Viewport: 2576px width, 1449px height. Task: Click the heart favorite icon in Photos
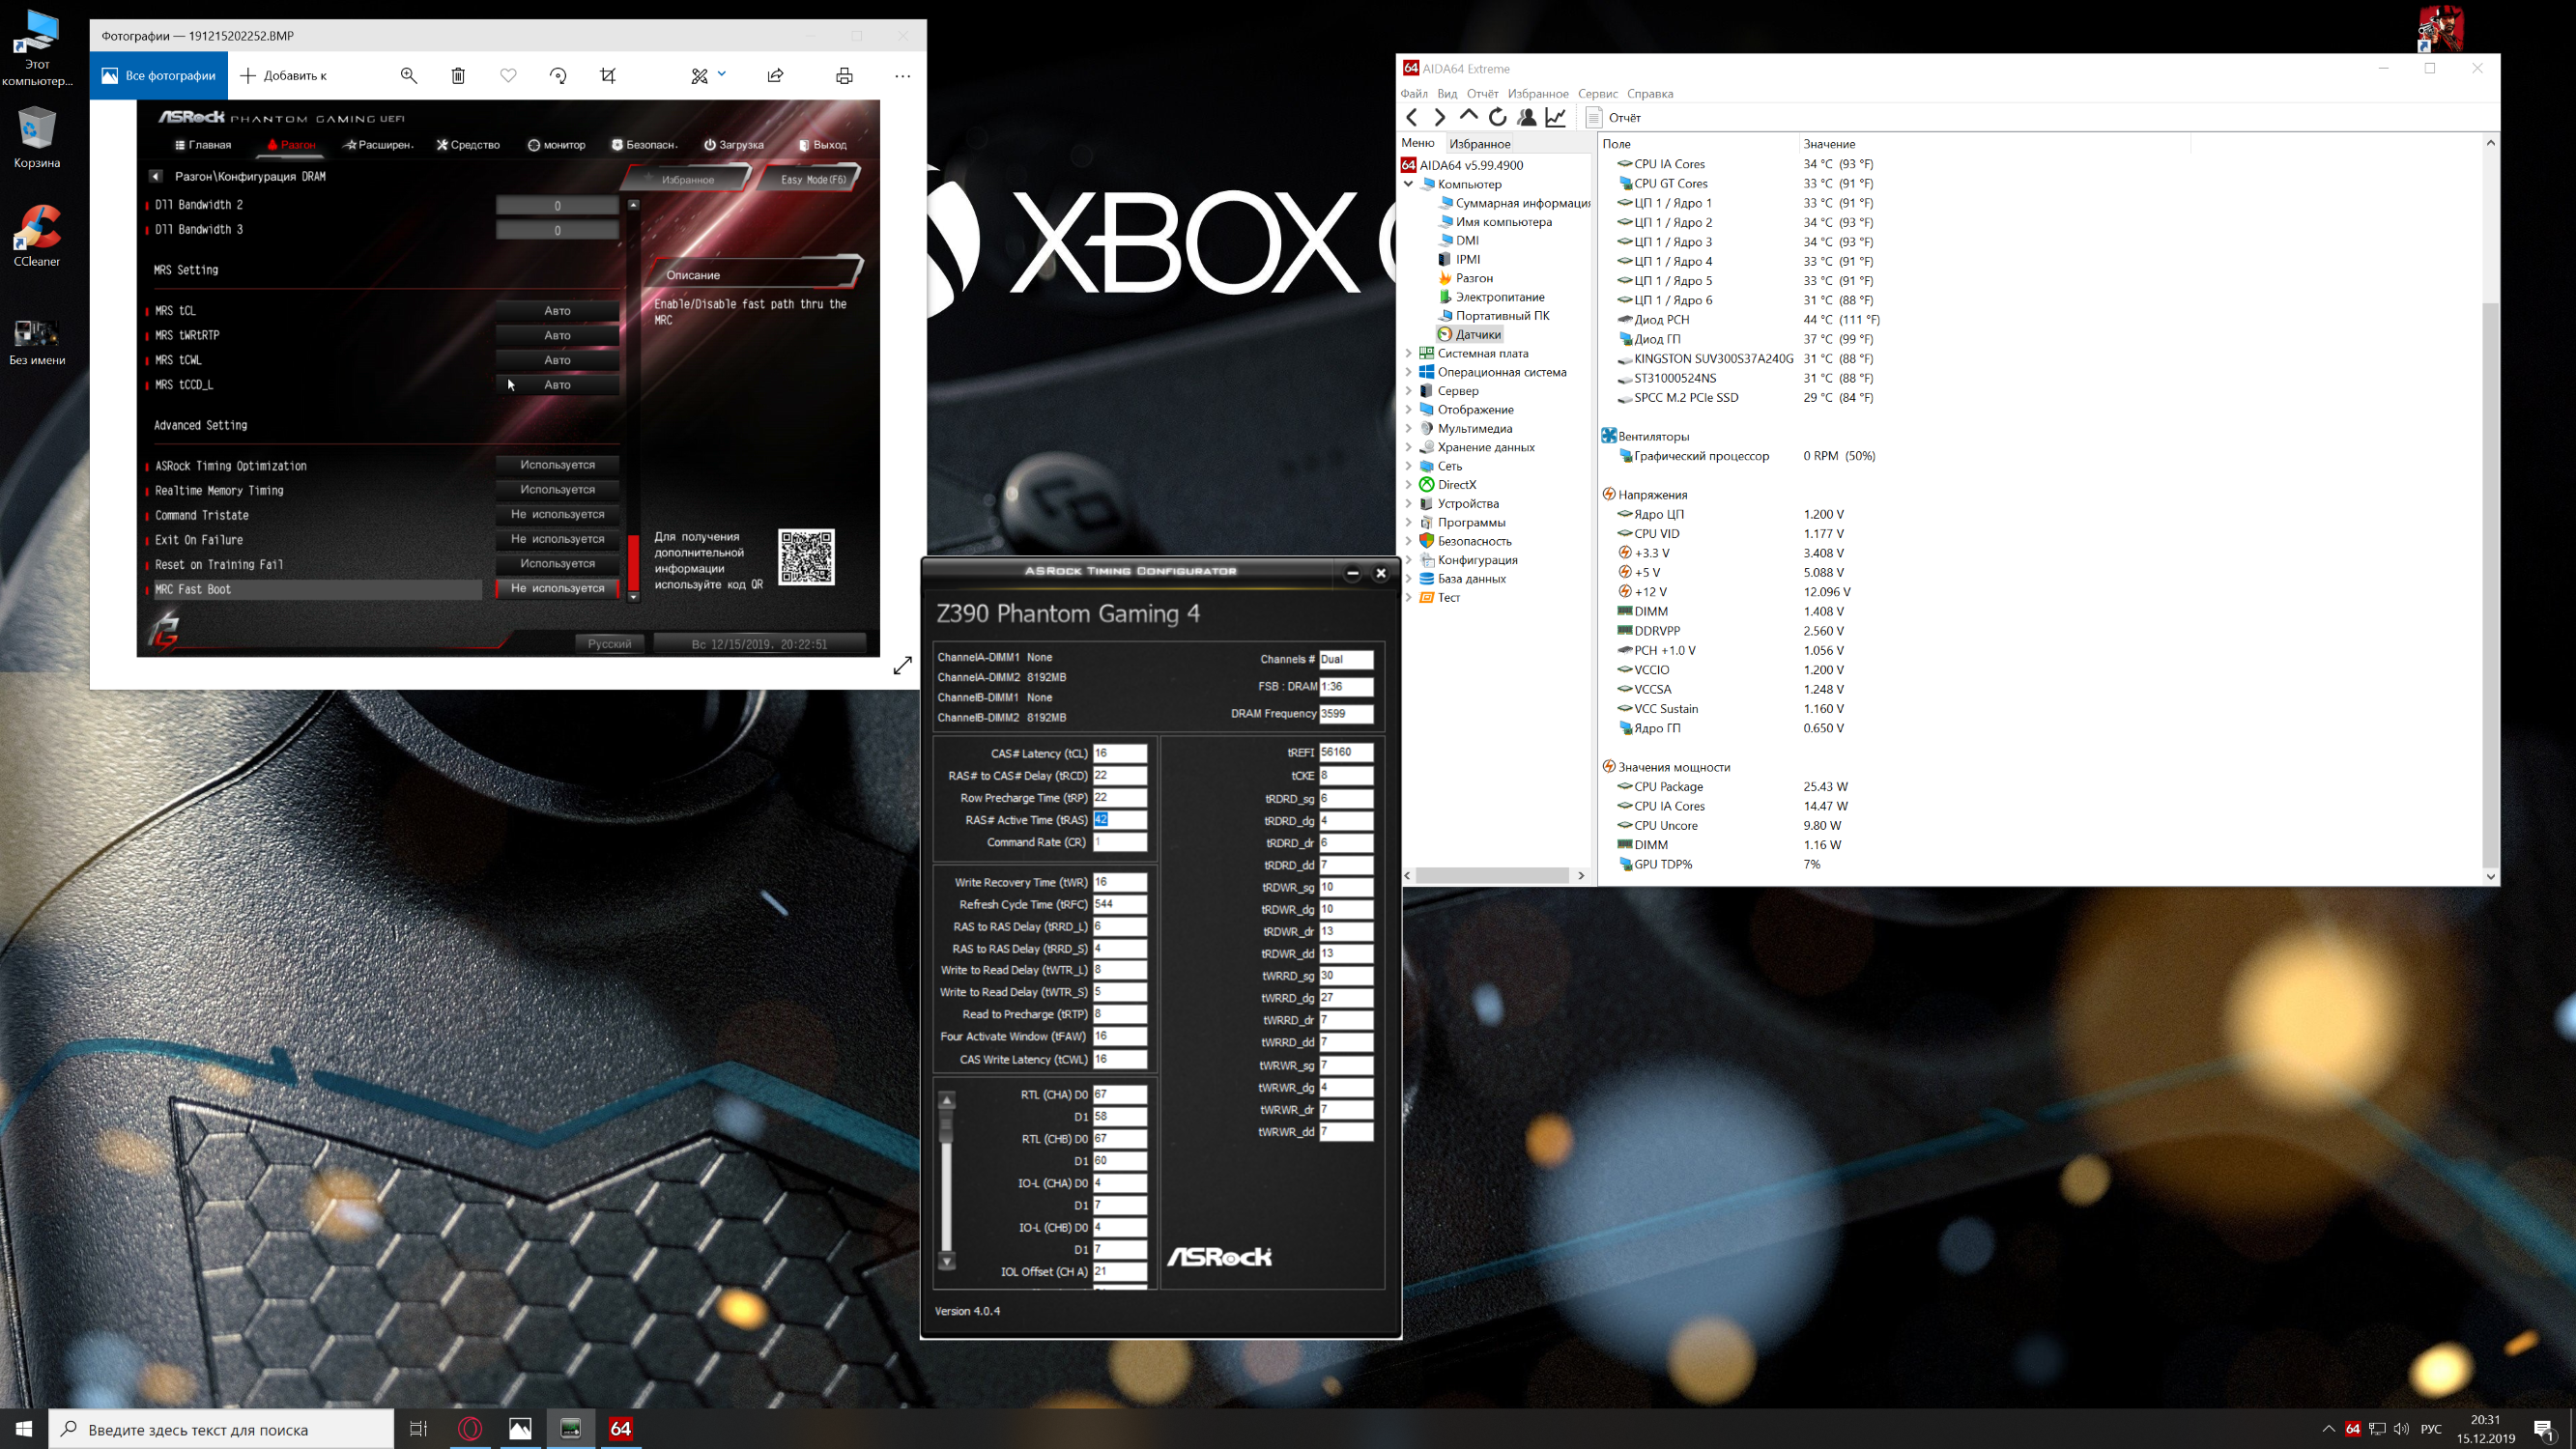(x=508, y=76)
